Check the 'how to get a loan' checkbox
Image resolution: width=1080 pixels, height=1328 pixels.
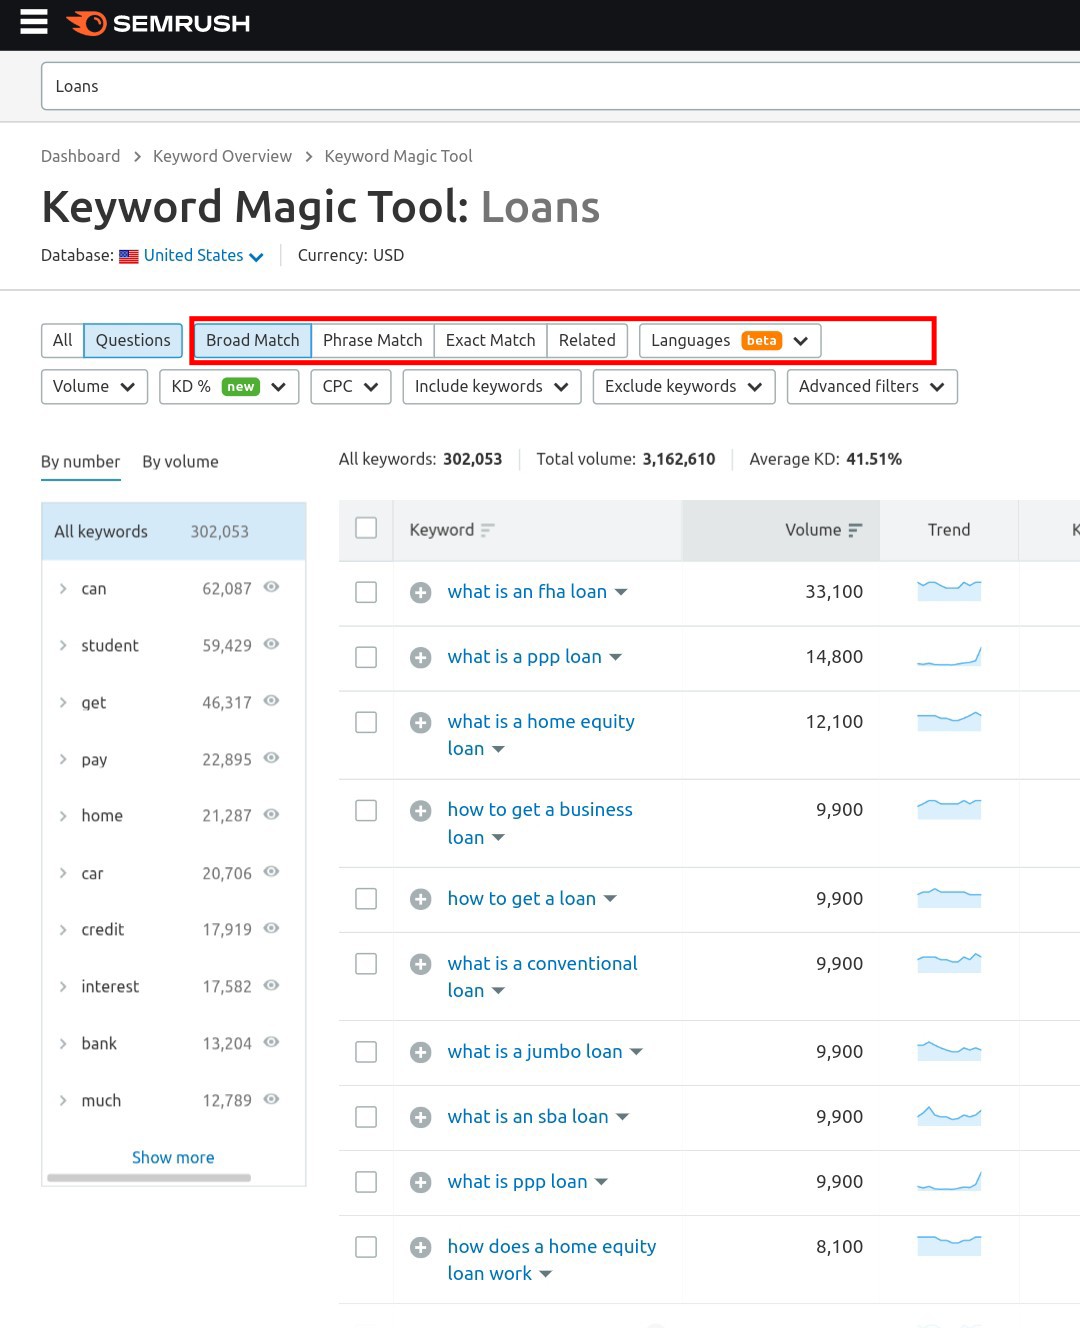pyautogui.click(x=366, y=899)
